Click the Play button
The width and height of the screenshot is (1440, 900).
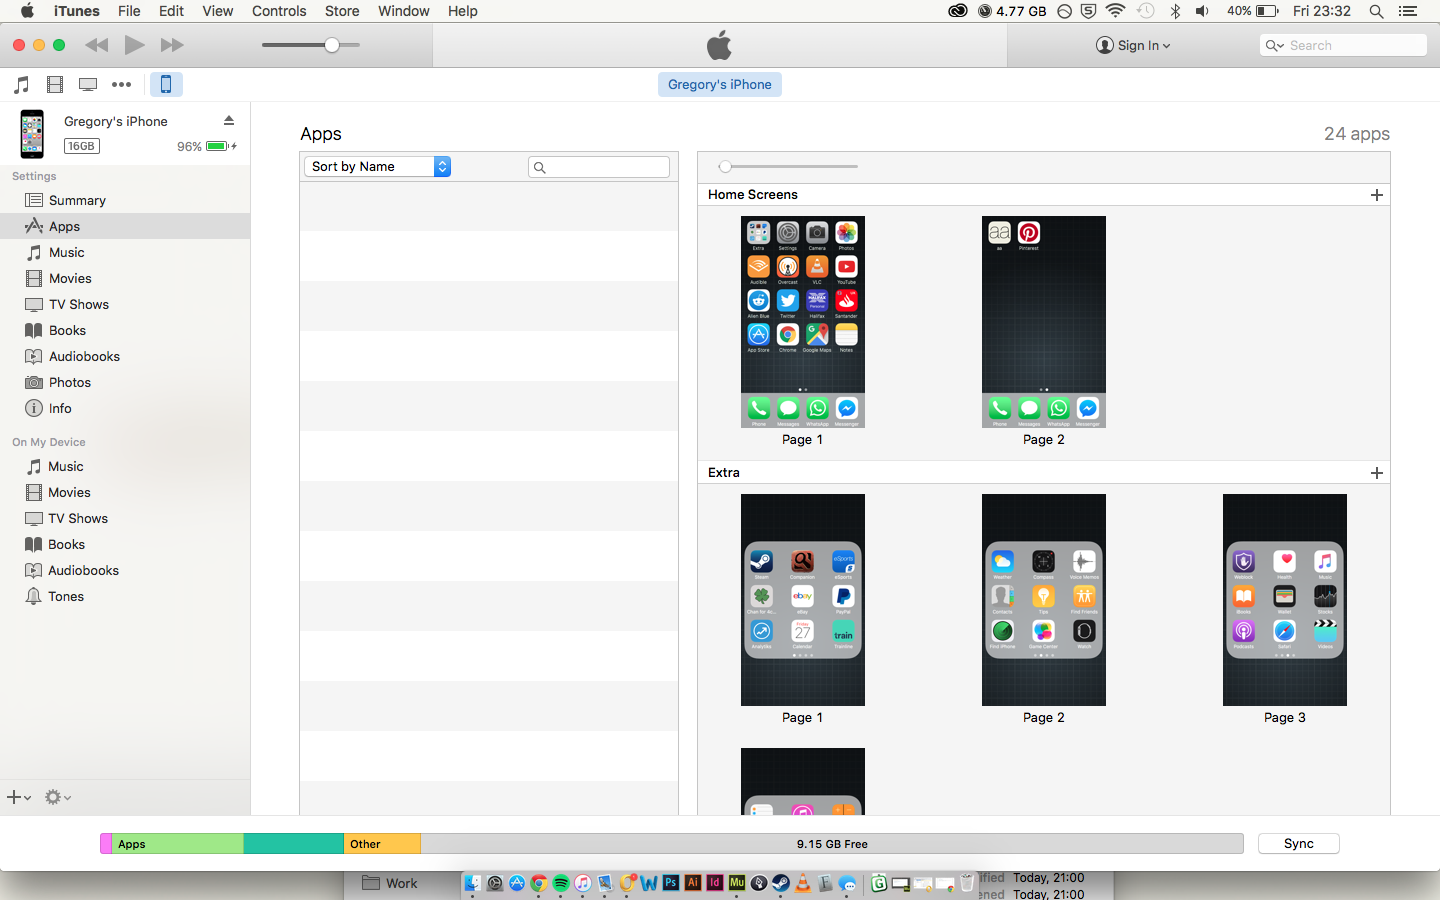135,45
